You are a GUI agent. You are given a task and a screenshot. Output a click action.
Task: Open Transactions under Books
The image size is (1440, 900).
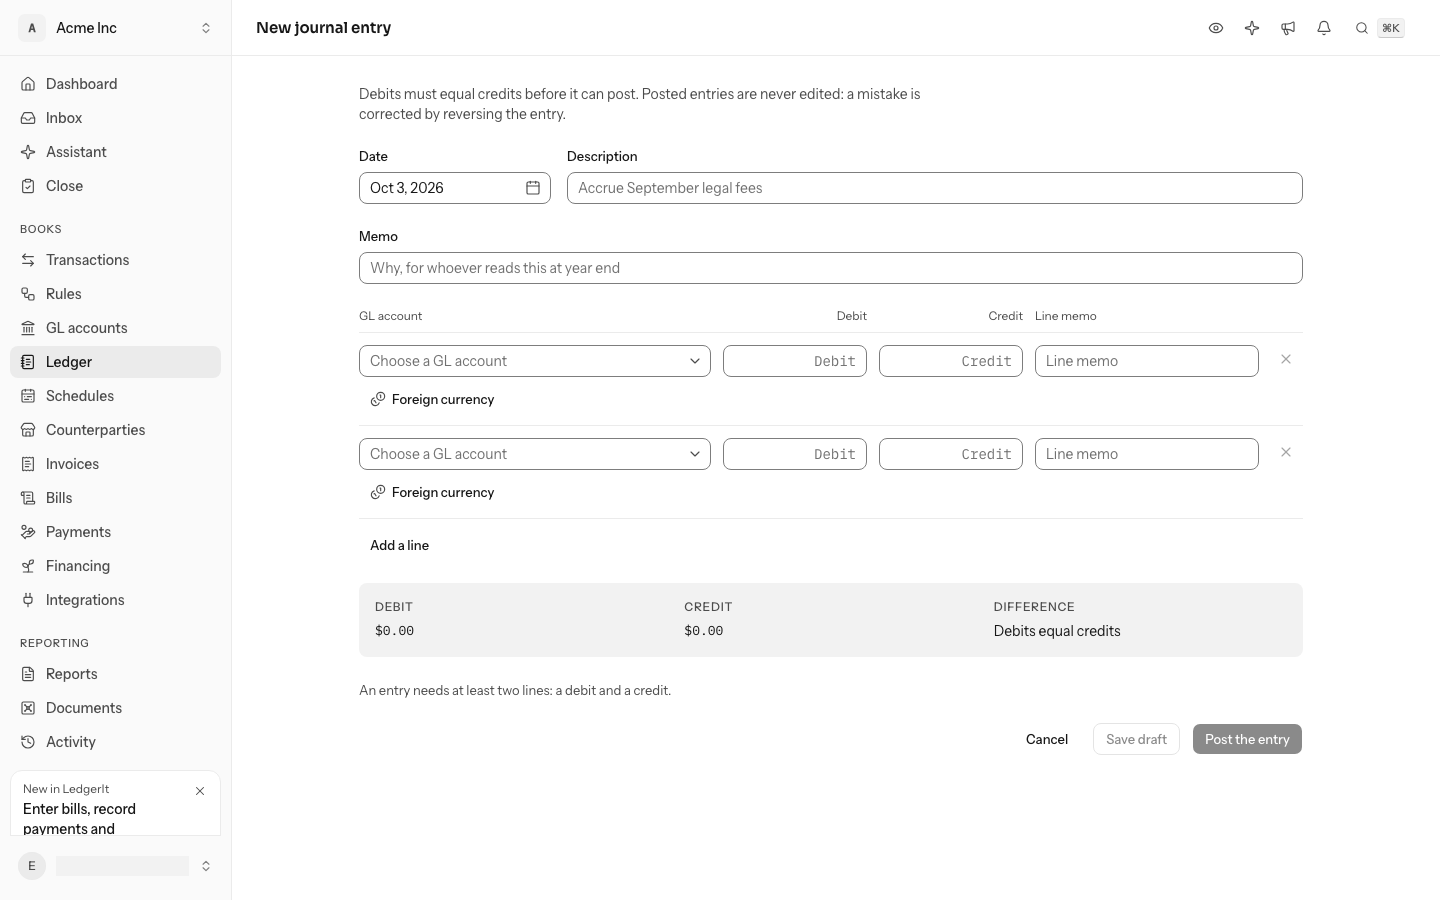point(116,260)
